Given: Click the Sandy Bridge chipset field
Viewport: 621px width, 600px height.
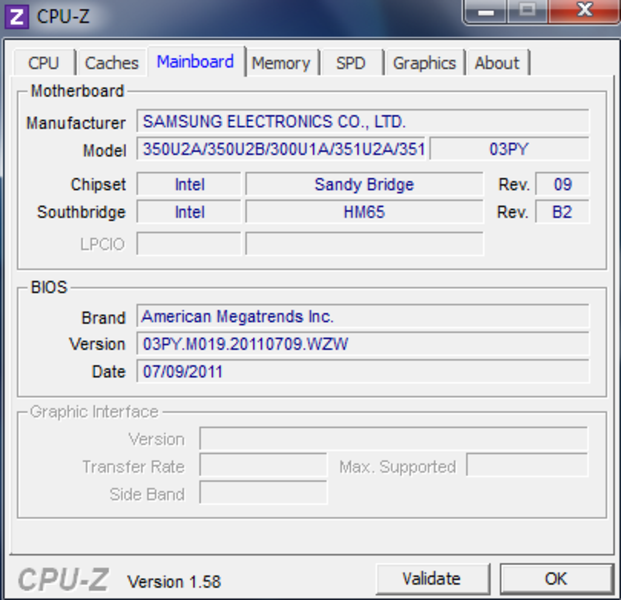Looking at the screenshot, I should pos(364,184).
